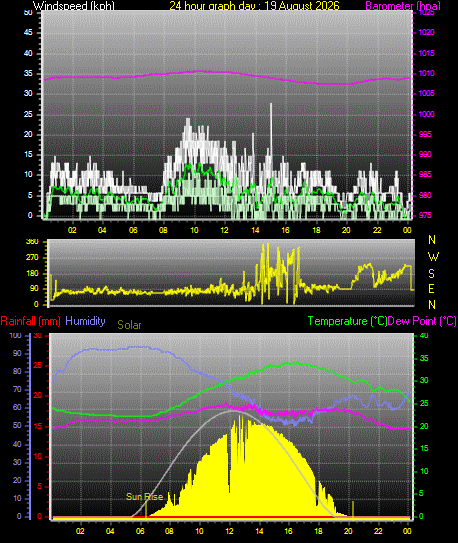Select the magenta "Dew Point (°C)" legend label
Viewport: 458px width, 543px height.
point(422,321)
